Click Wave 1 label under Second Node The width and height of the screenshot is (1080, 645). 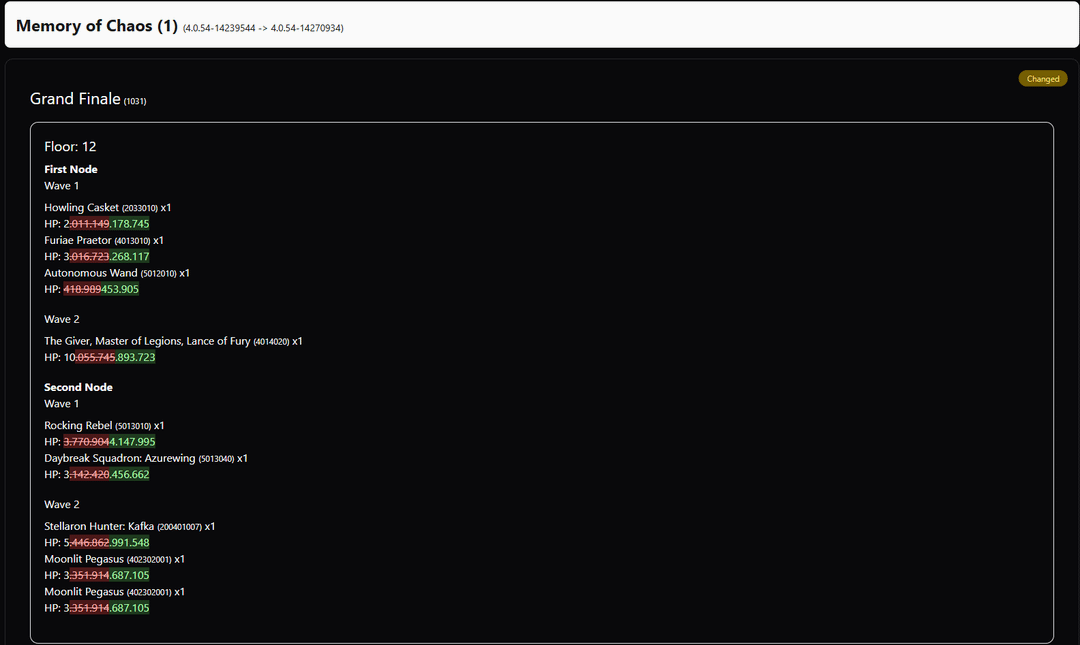coord(62,404)
